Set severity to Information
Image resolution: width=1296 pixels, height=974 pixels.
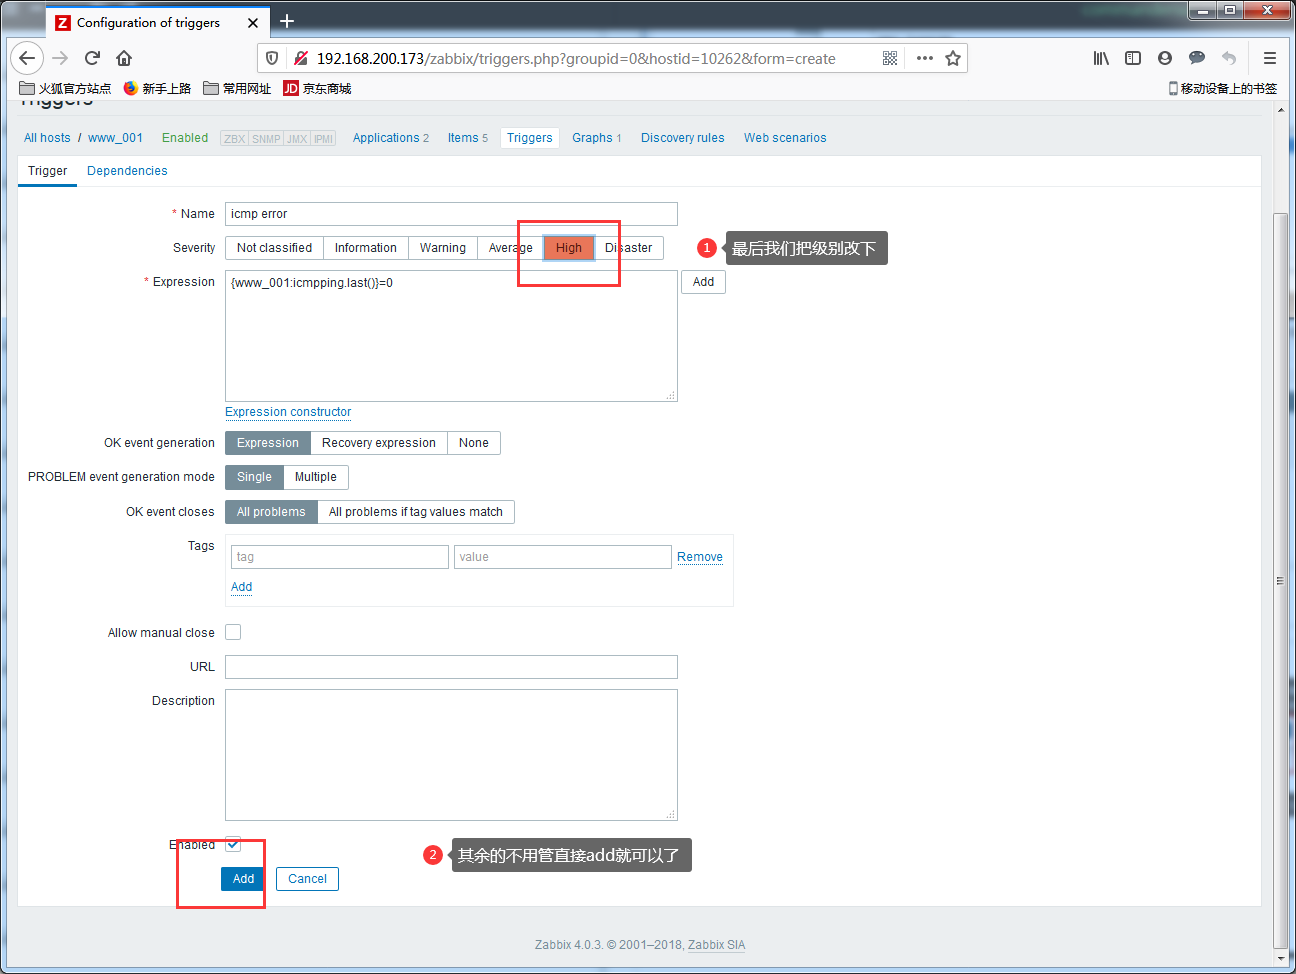coord(366,248)
